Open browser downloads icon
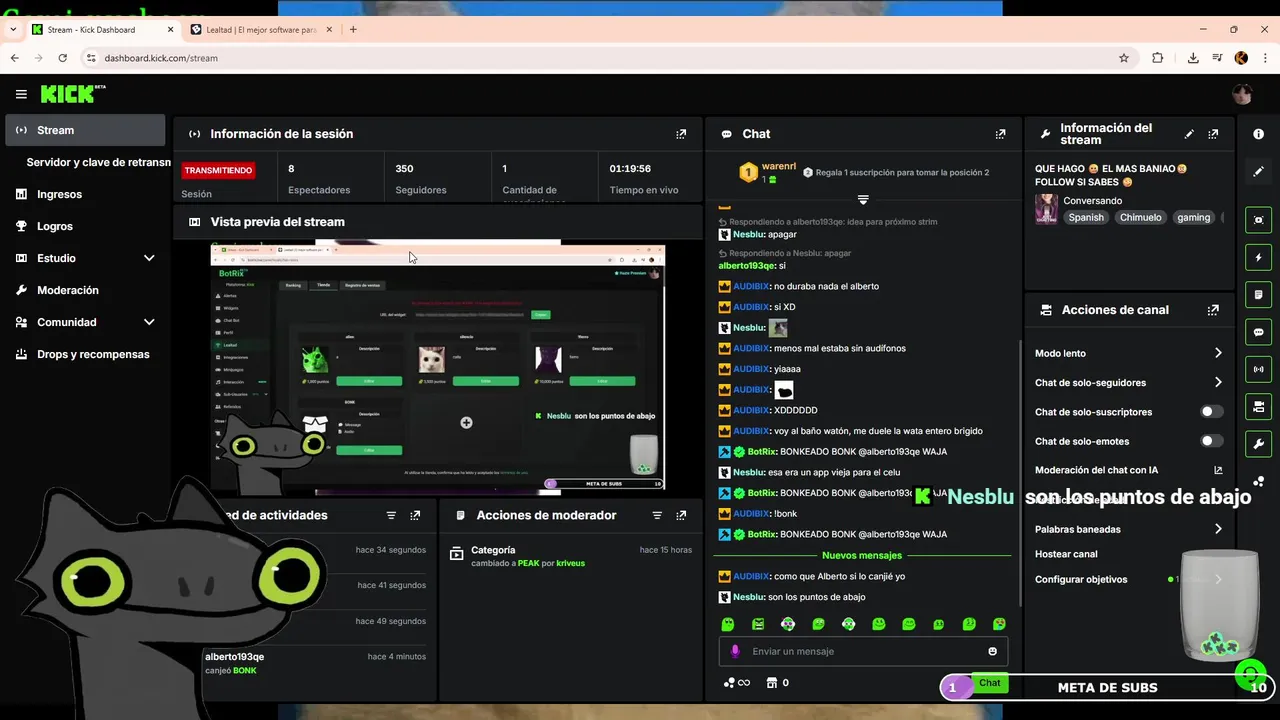This screenshot has width=1280, height=720. (1193, 58)
